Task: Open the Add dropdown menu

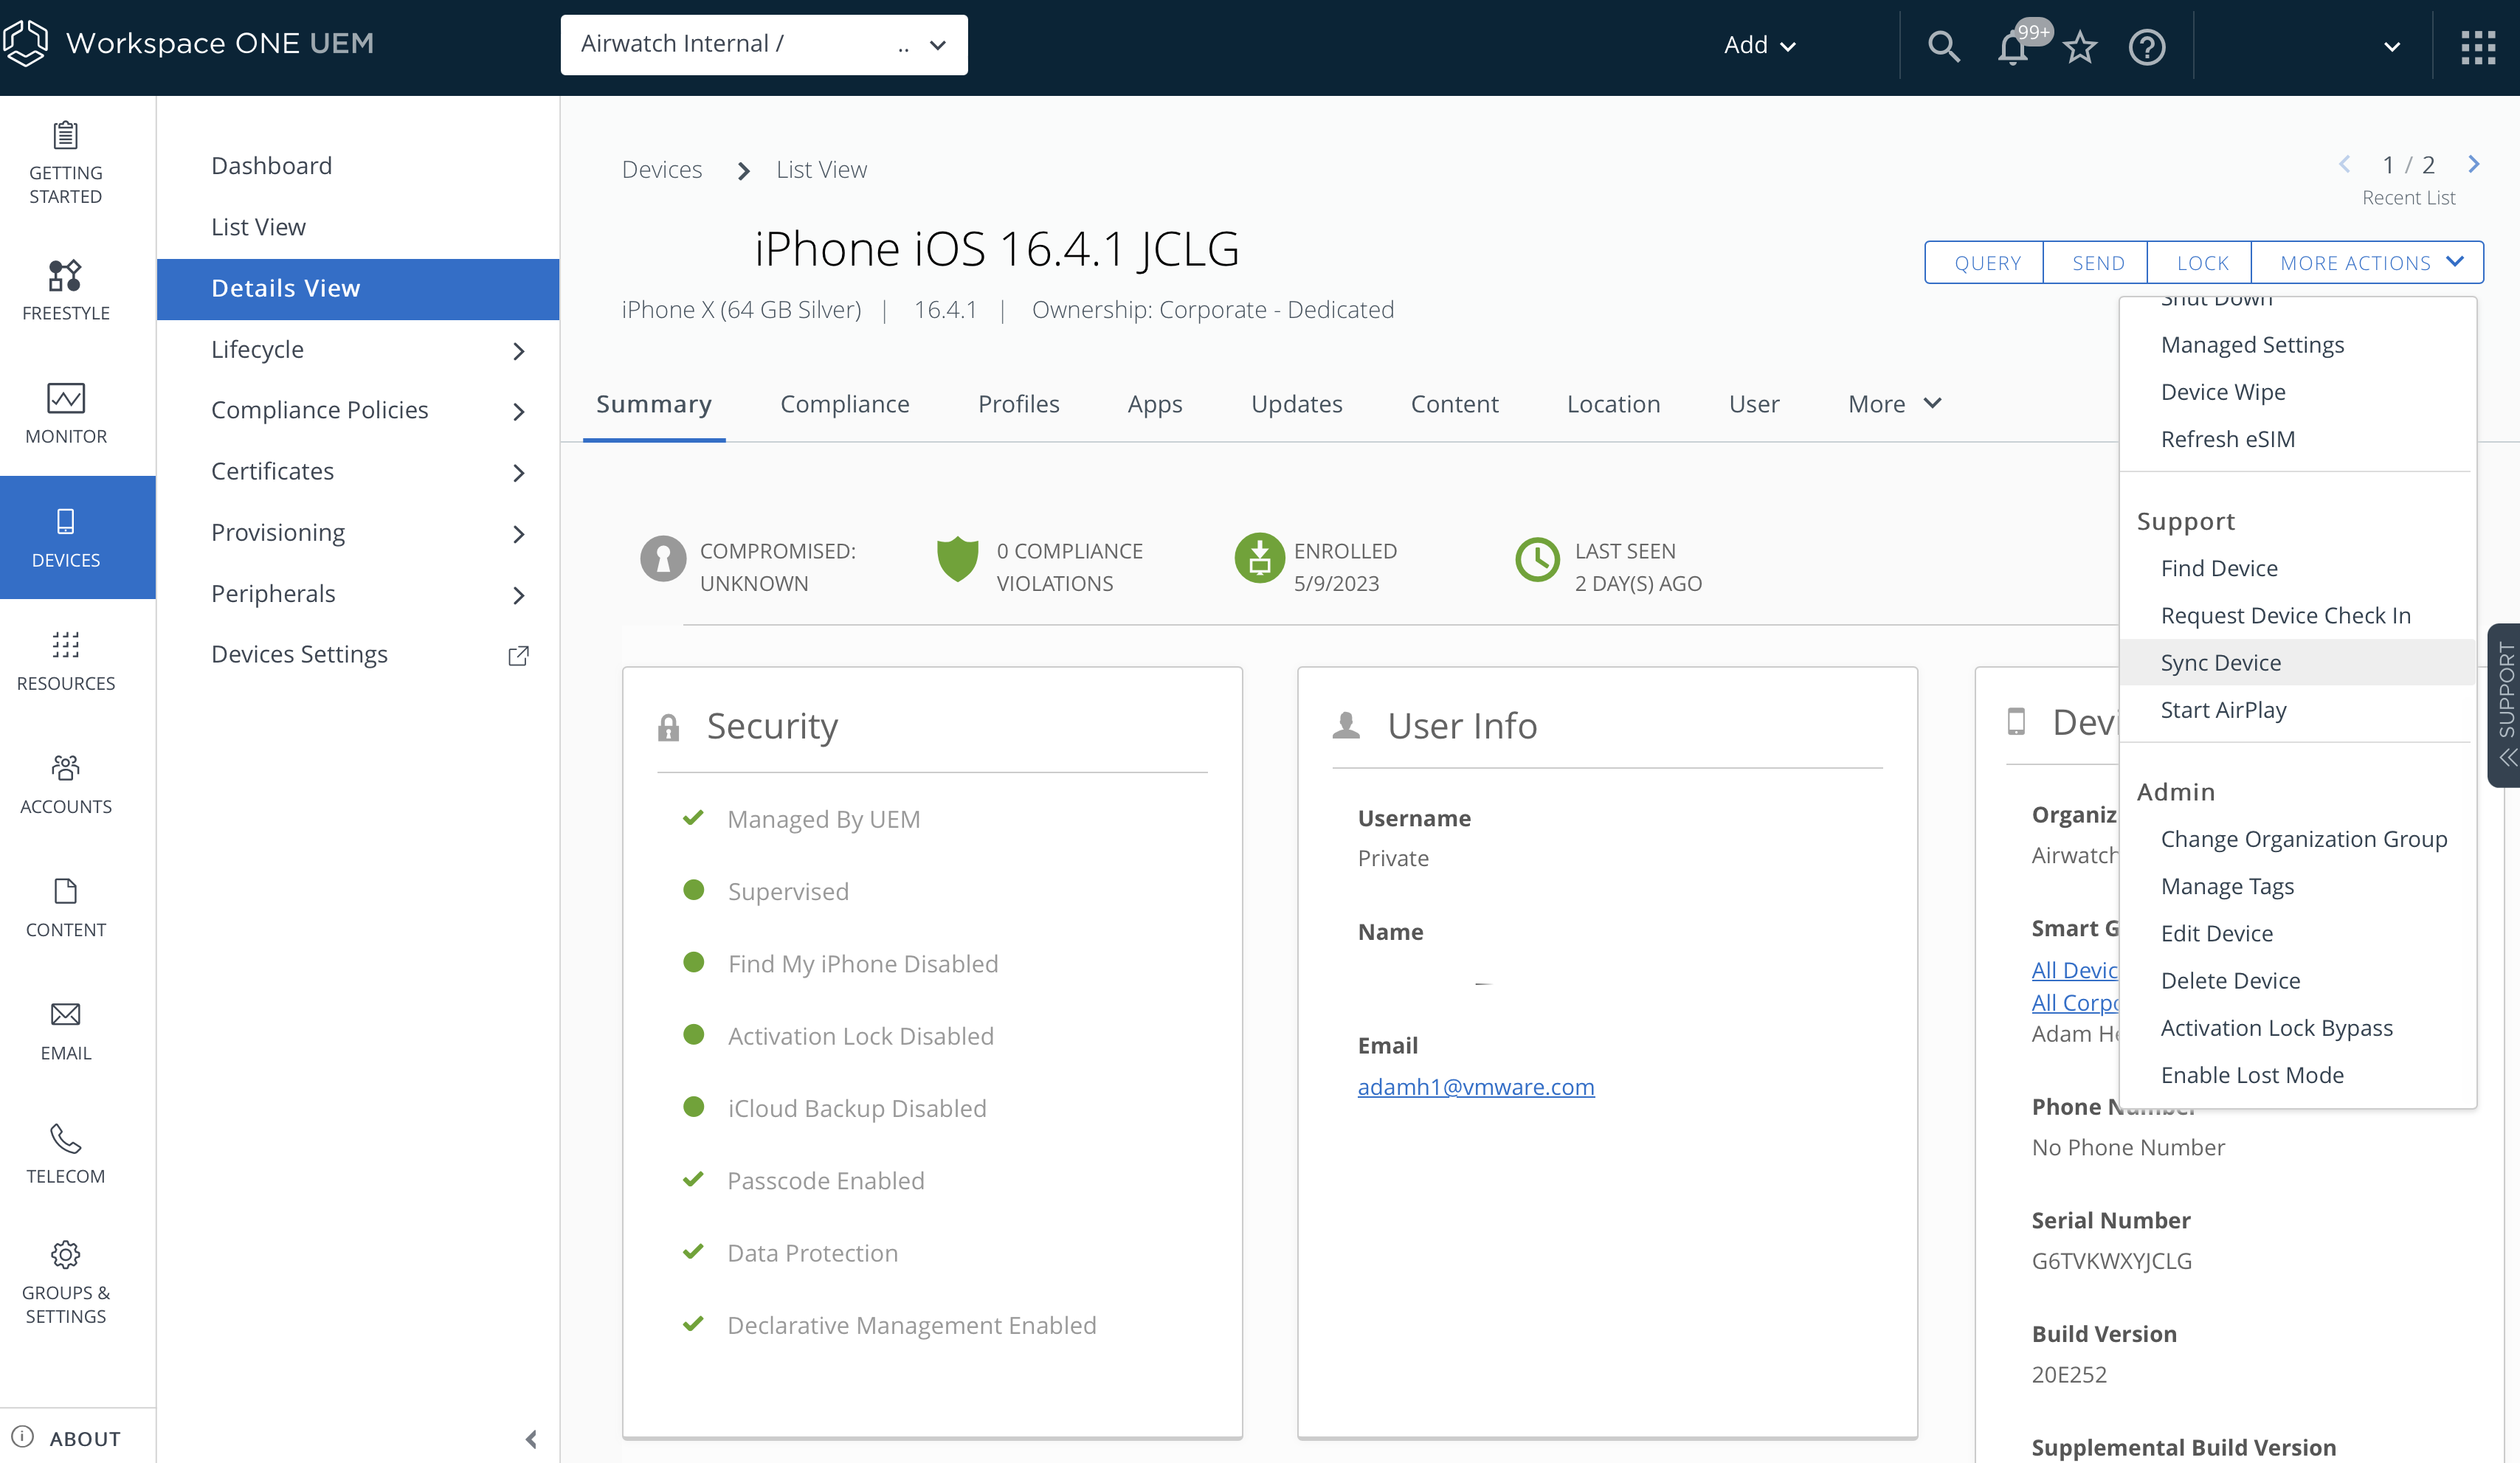Action: [x=1760, y=45]
